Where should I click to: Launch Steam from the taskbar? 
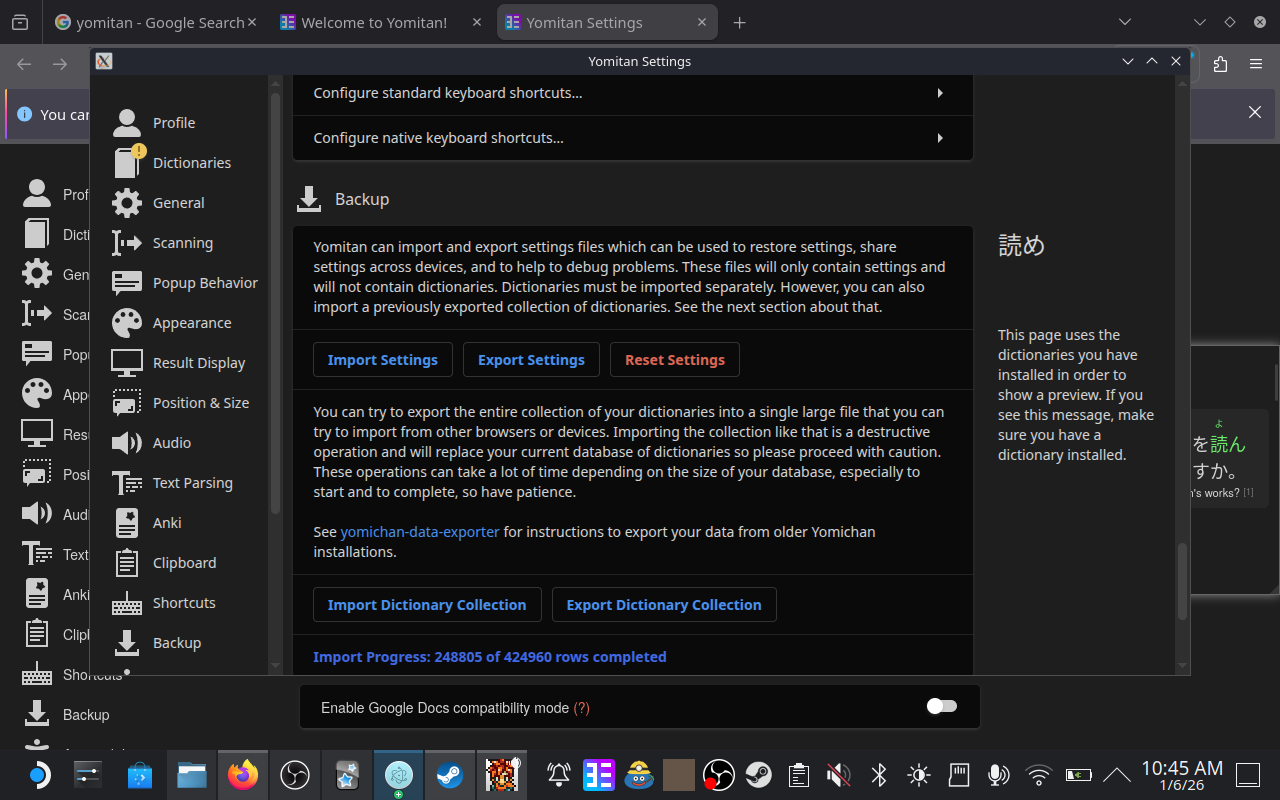(449, 775)
